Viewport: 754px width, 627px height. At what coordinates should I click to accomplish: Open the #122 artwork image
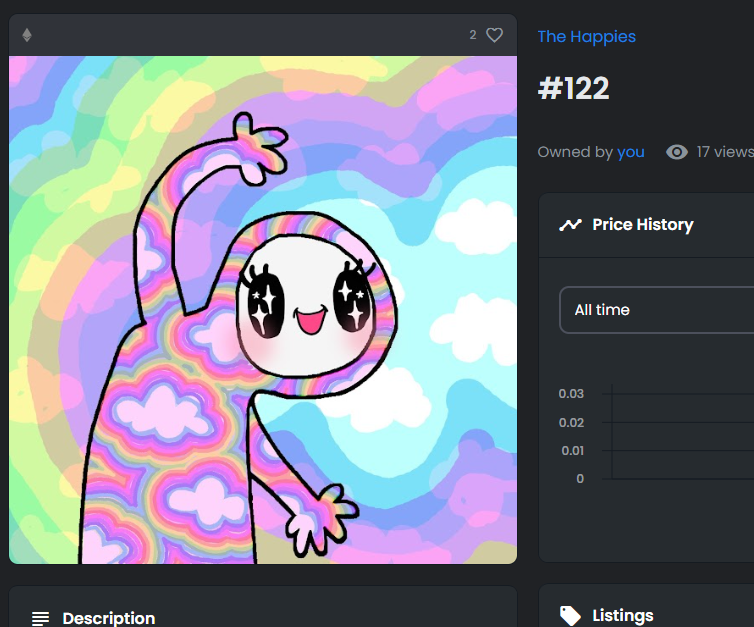tap(263, 310)
